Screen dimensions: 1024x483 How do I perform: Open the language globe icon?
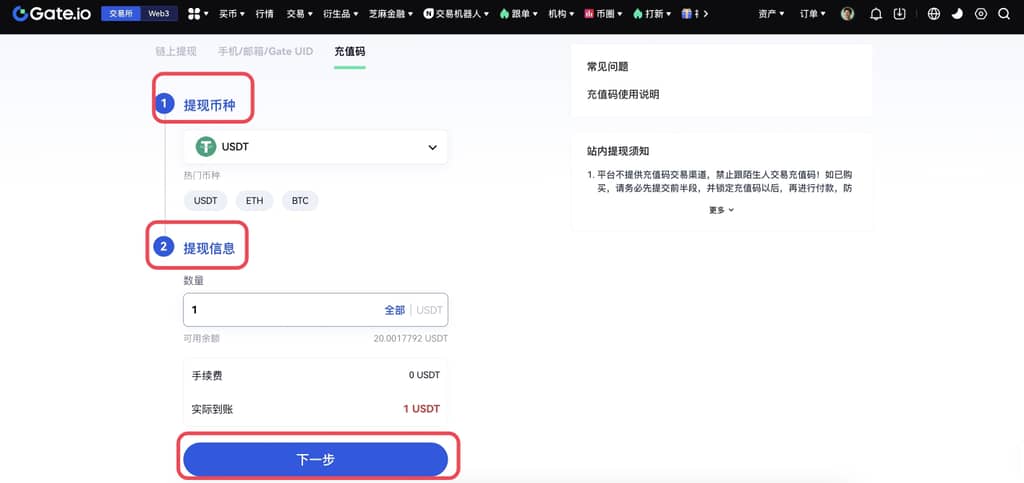pyautogui.click(x=934, y=14)
